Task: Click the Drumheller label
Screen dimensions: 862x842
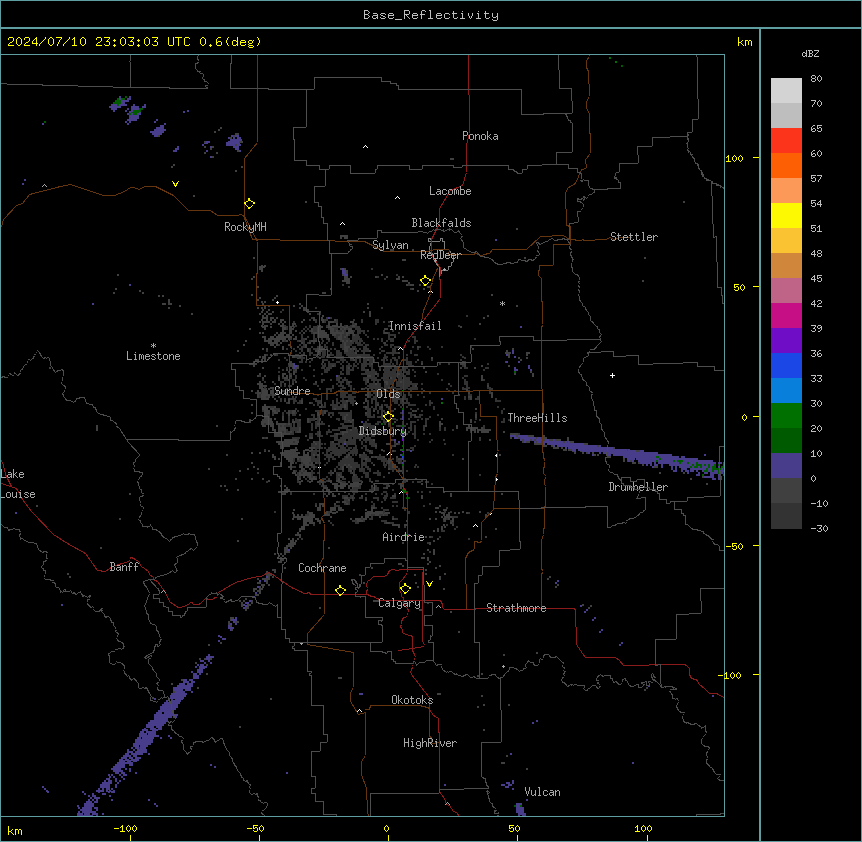Action: 638,487
